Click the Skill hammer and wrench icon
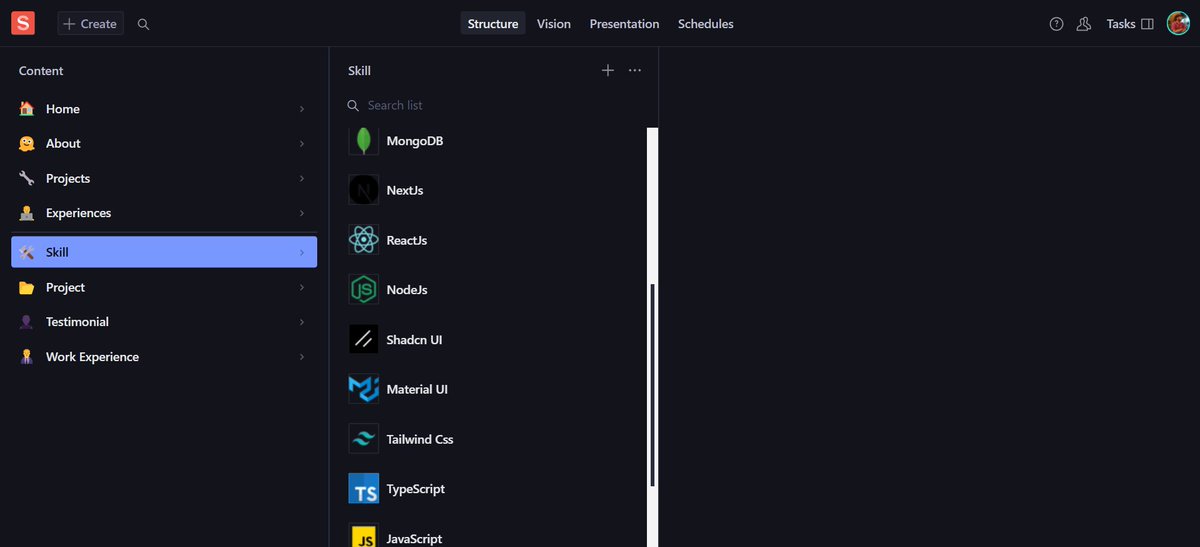This screenshot has width=1200, height=547. 27,252
